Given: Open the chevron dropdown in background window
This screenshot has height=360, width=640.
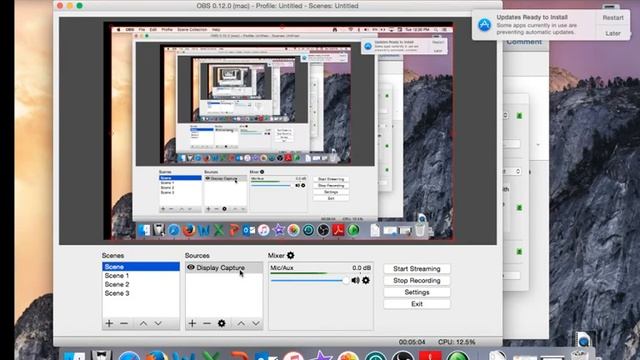Looking at the screenshot, I should pos(538,145).
